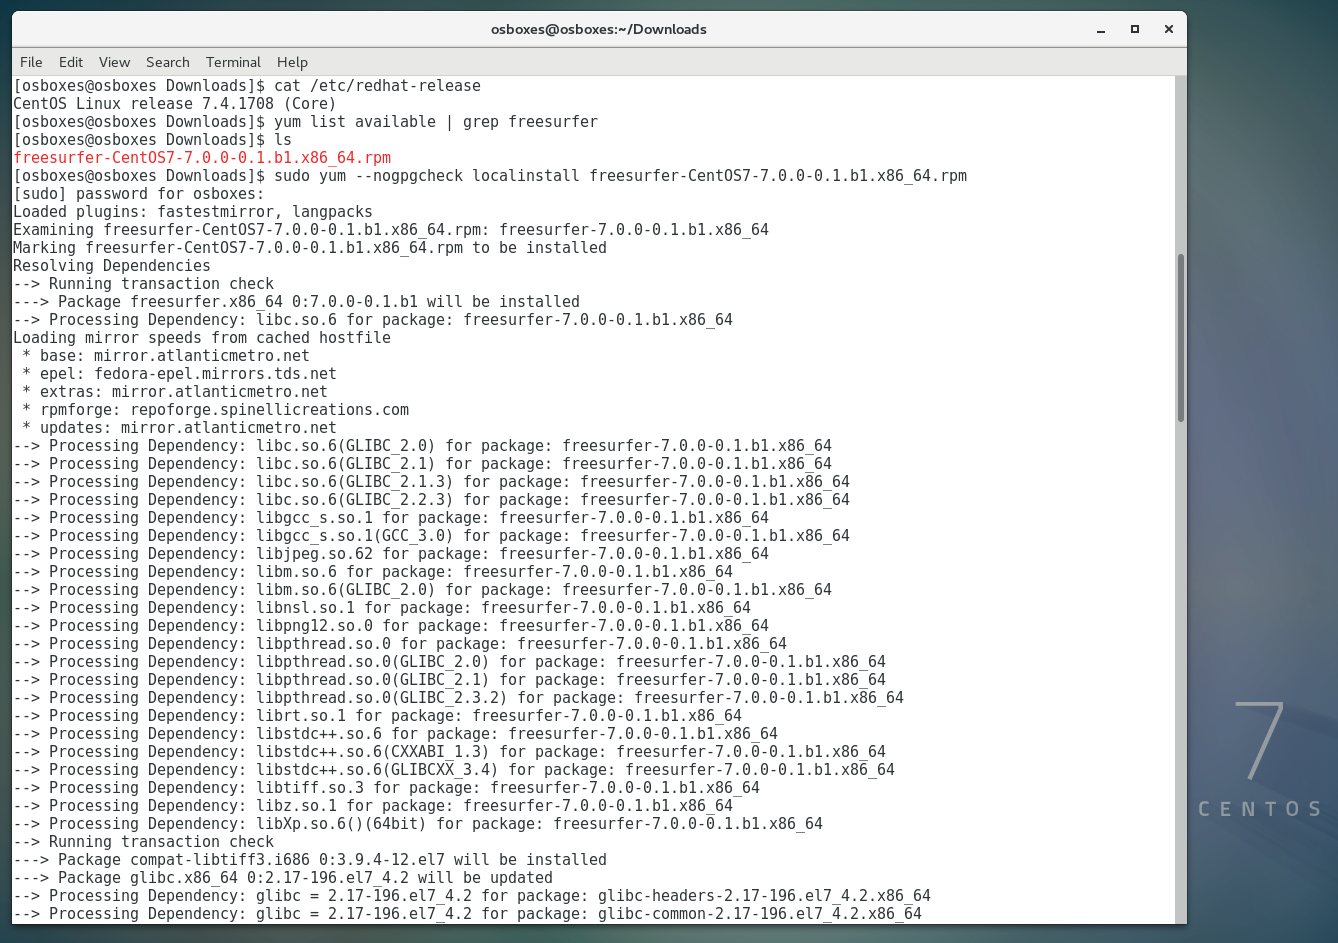Open the Help menu
Image resolution: width=1338 pixels, height=943 pixels.
(292, 62)
